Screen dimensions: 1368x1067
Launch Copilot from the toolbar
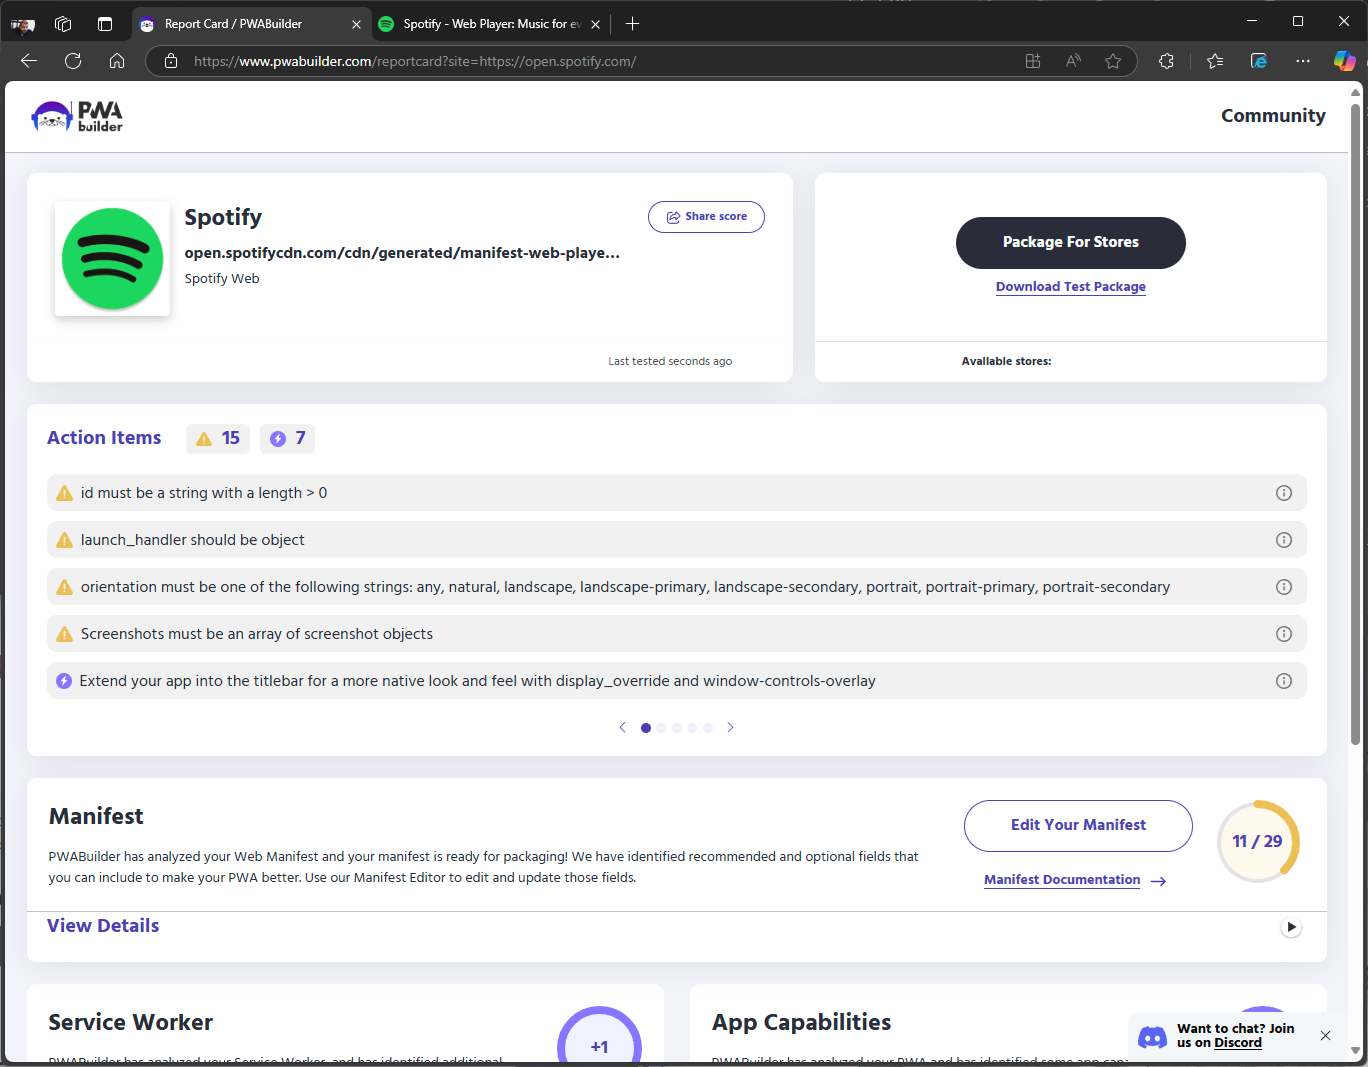(1345, 61)
